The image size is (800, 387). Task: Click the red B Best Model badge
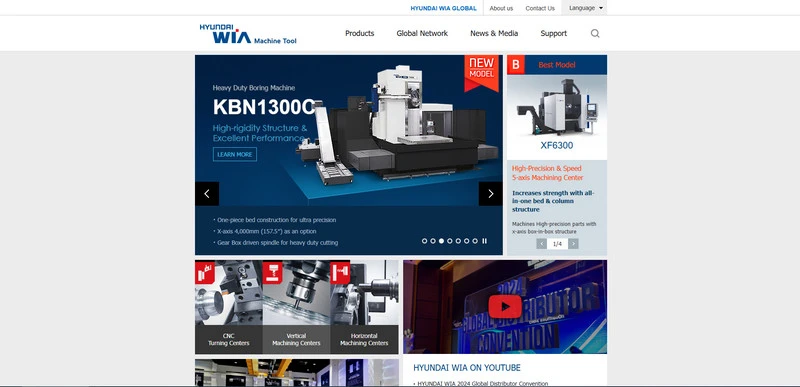515,65
